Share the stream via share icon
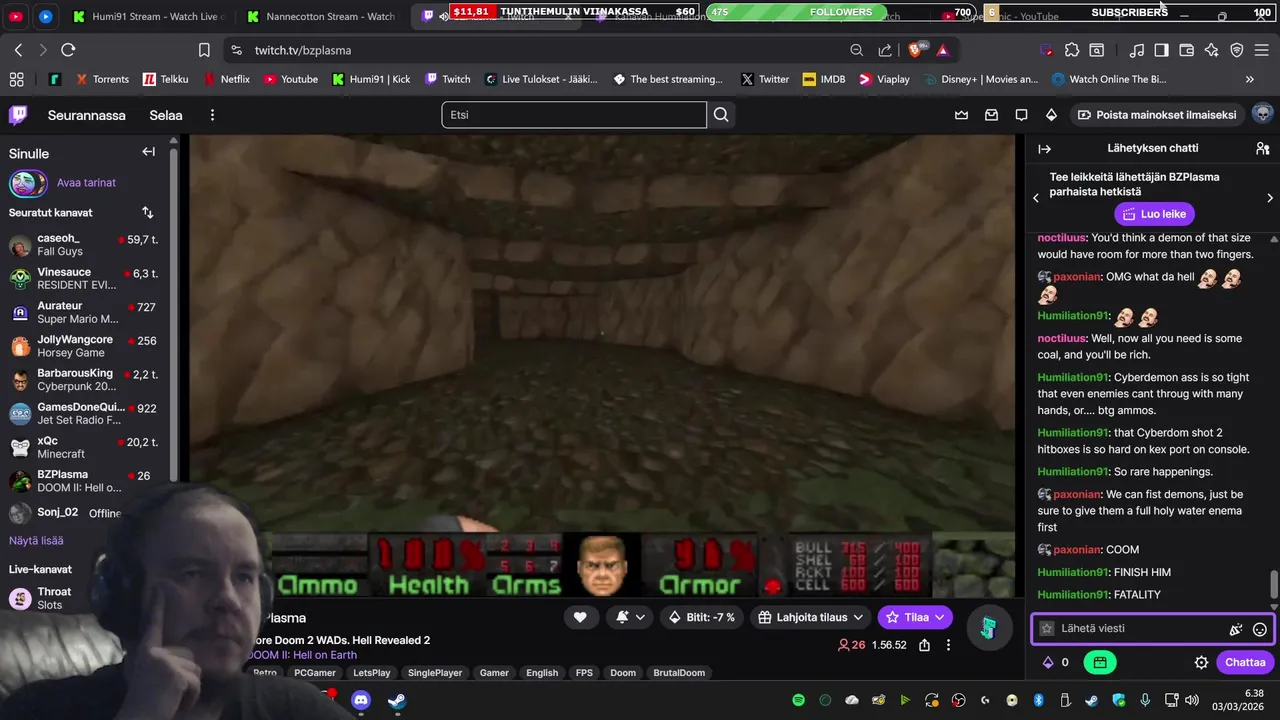Screen dimensions: 1280x720 point(924,645)
